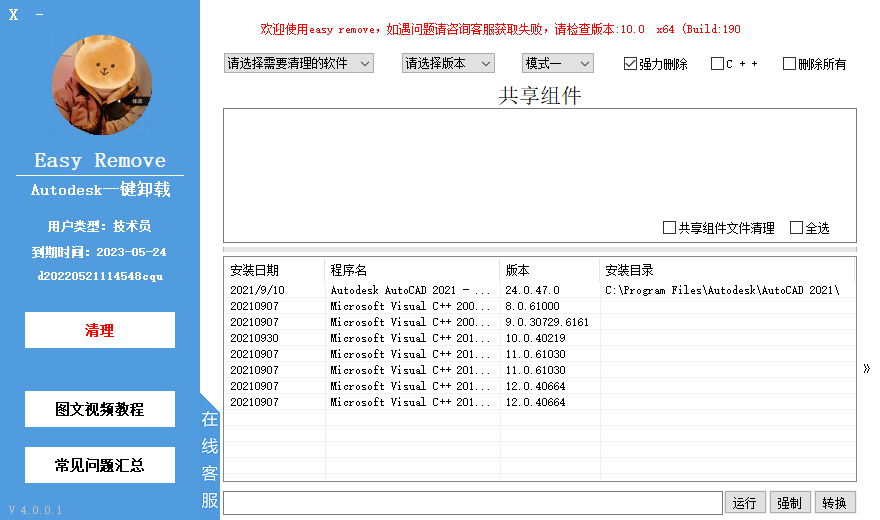Check the 全选 checkbox

[x=796, y=228]
